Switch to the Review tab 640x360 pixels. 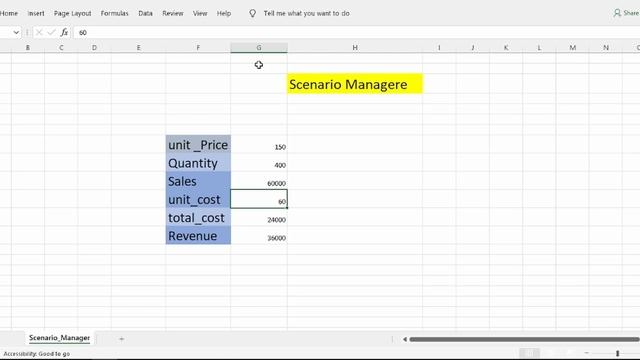(173, 13)
